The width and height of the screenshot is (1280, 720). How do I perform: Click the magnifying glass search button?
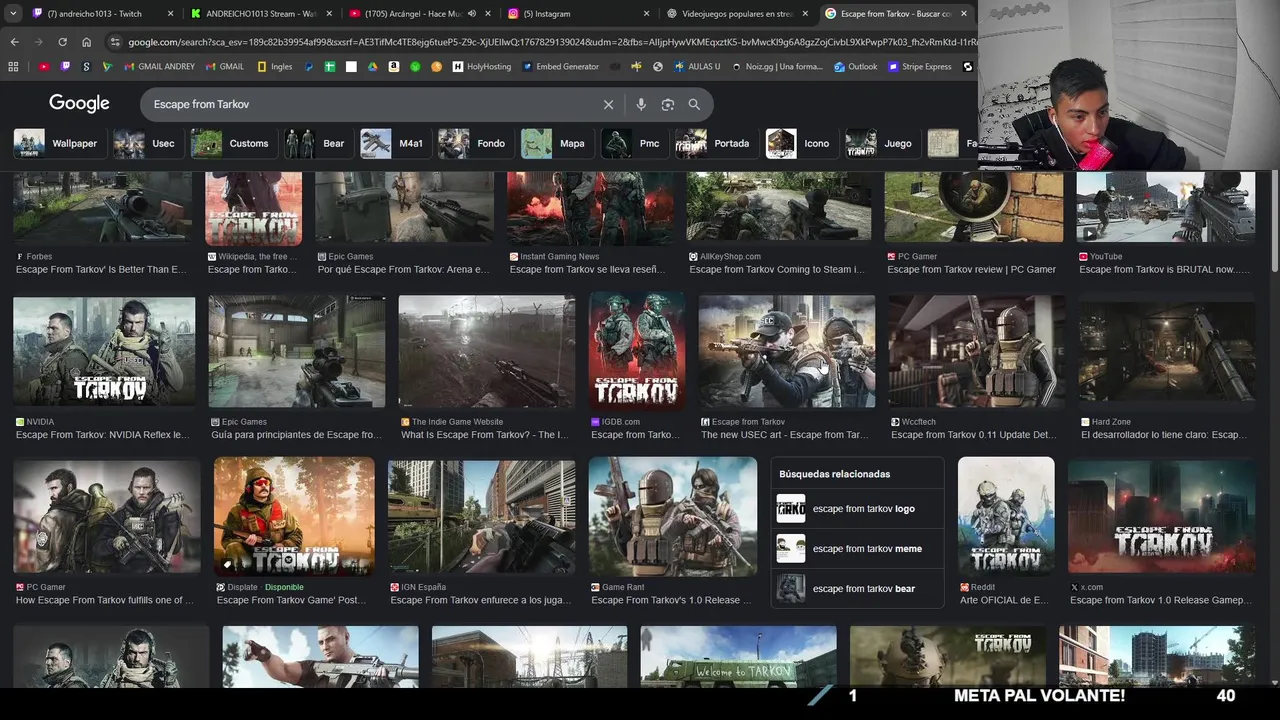point(694,104)
